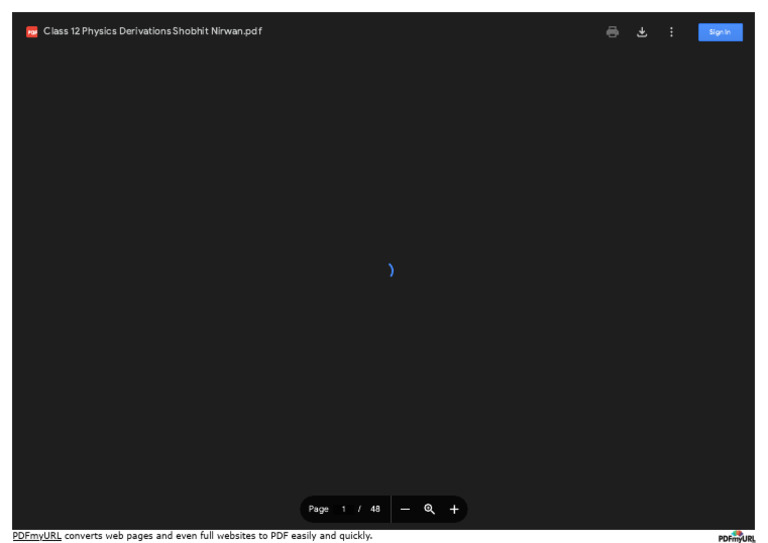Screen dimensions: 768x543
Task: Click the total page count 48
Action: [x=375, y=509]
